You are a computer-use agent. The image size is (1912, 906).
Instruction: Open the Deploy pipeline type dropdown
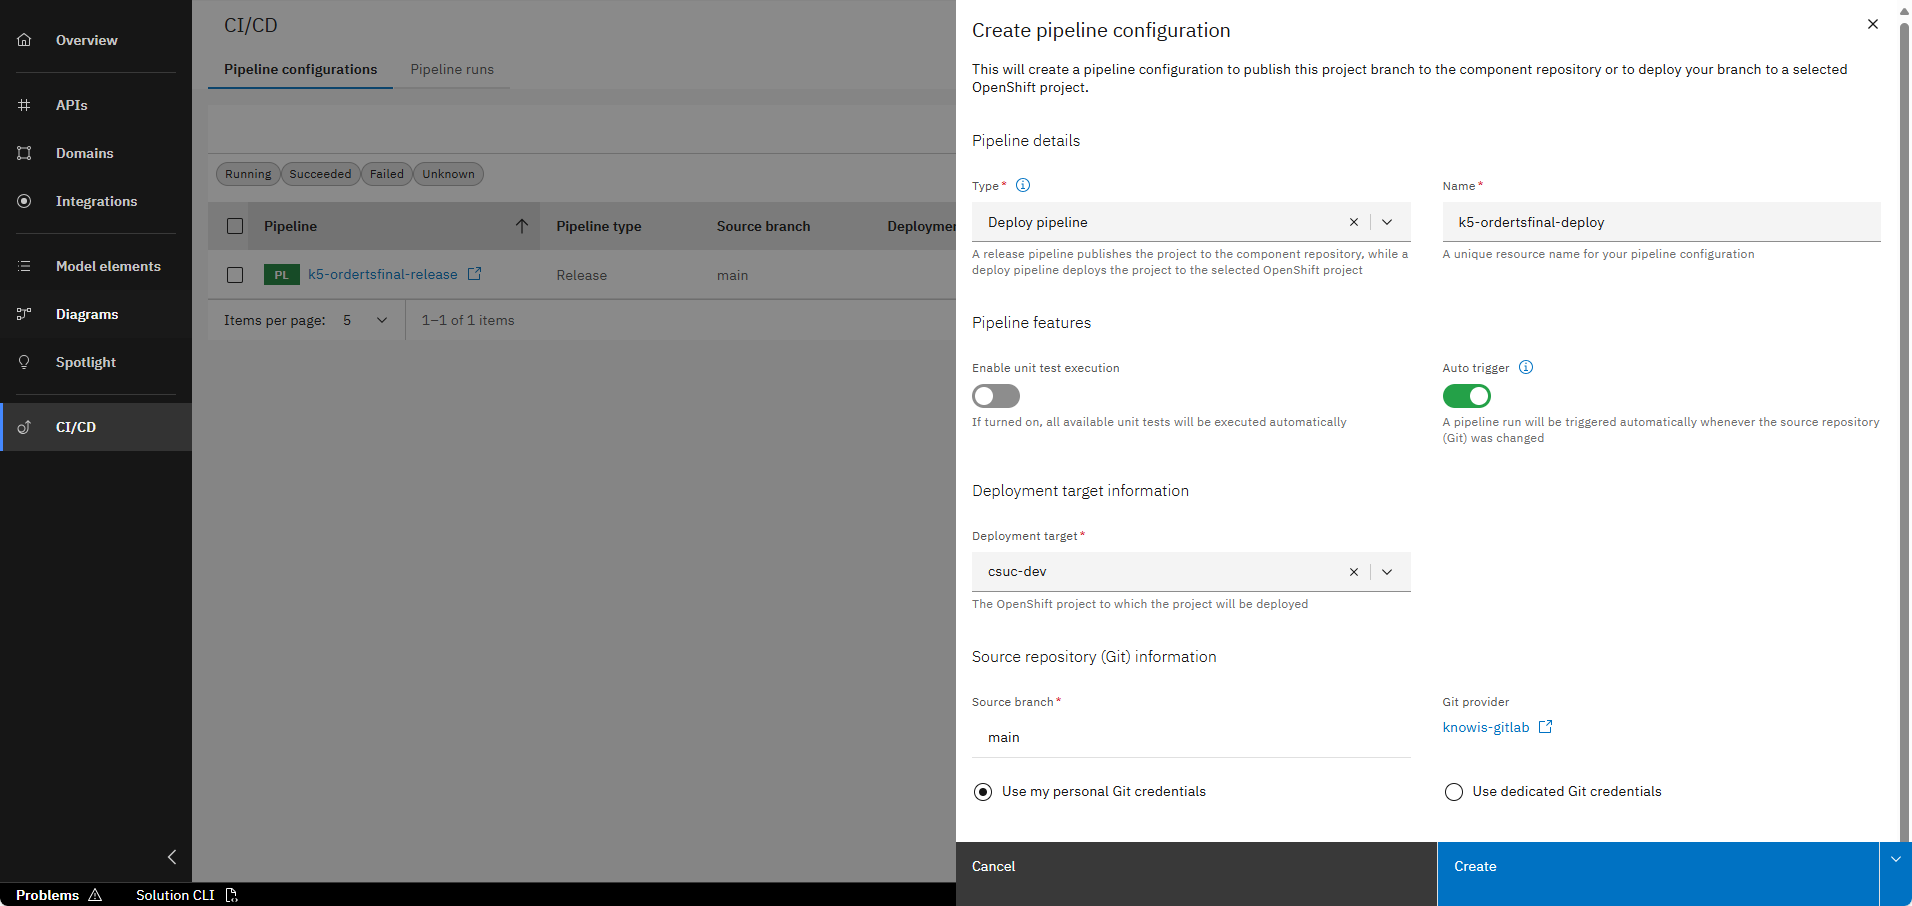click(1387, 222)
